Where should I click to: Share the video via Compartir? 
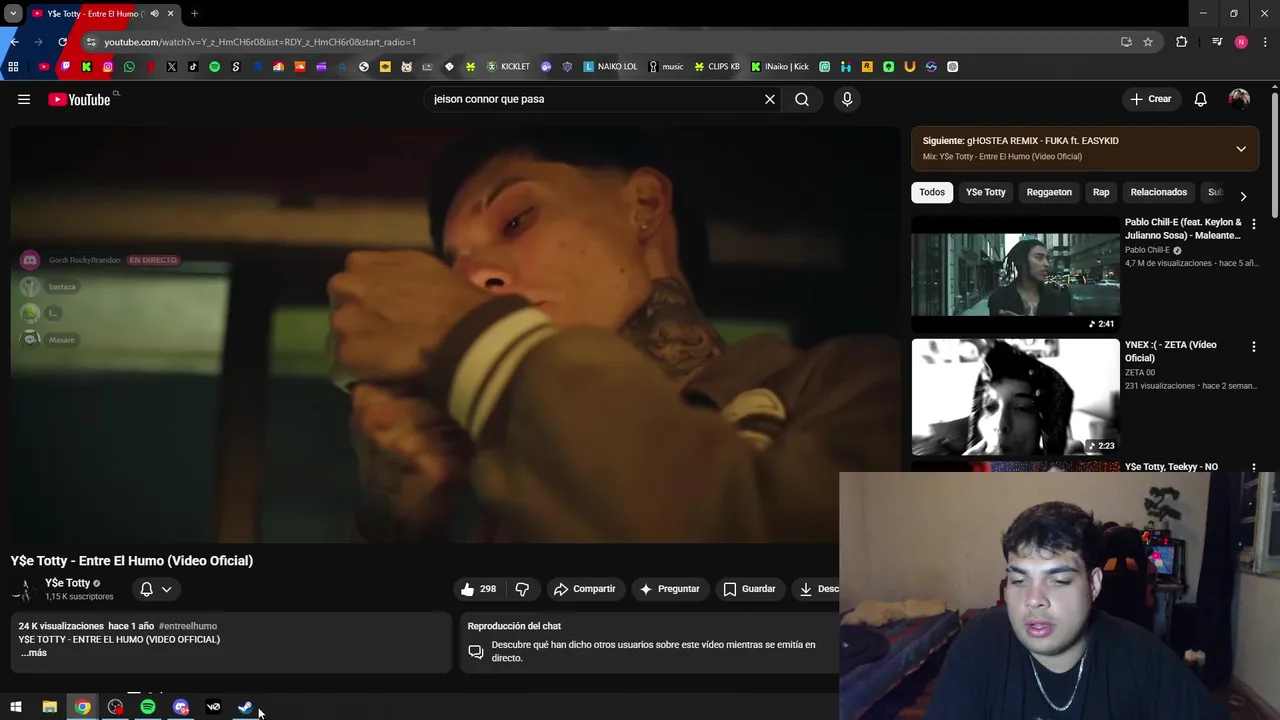pos(584,589)
